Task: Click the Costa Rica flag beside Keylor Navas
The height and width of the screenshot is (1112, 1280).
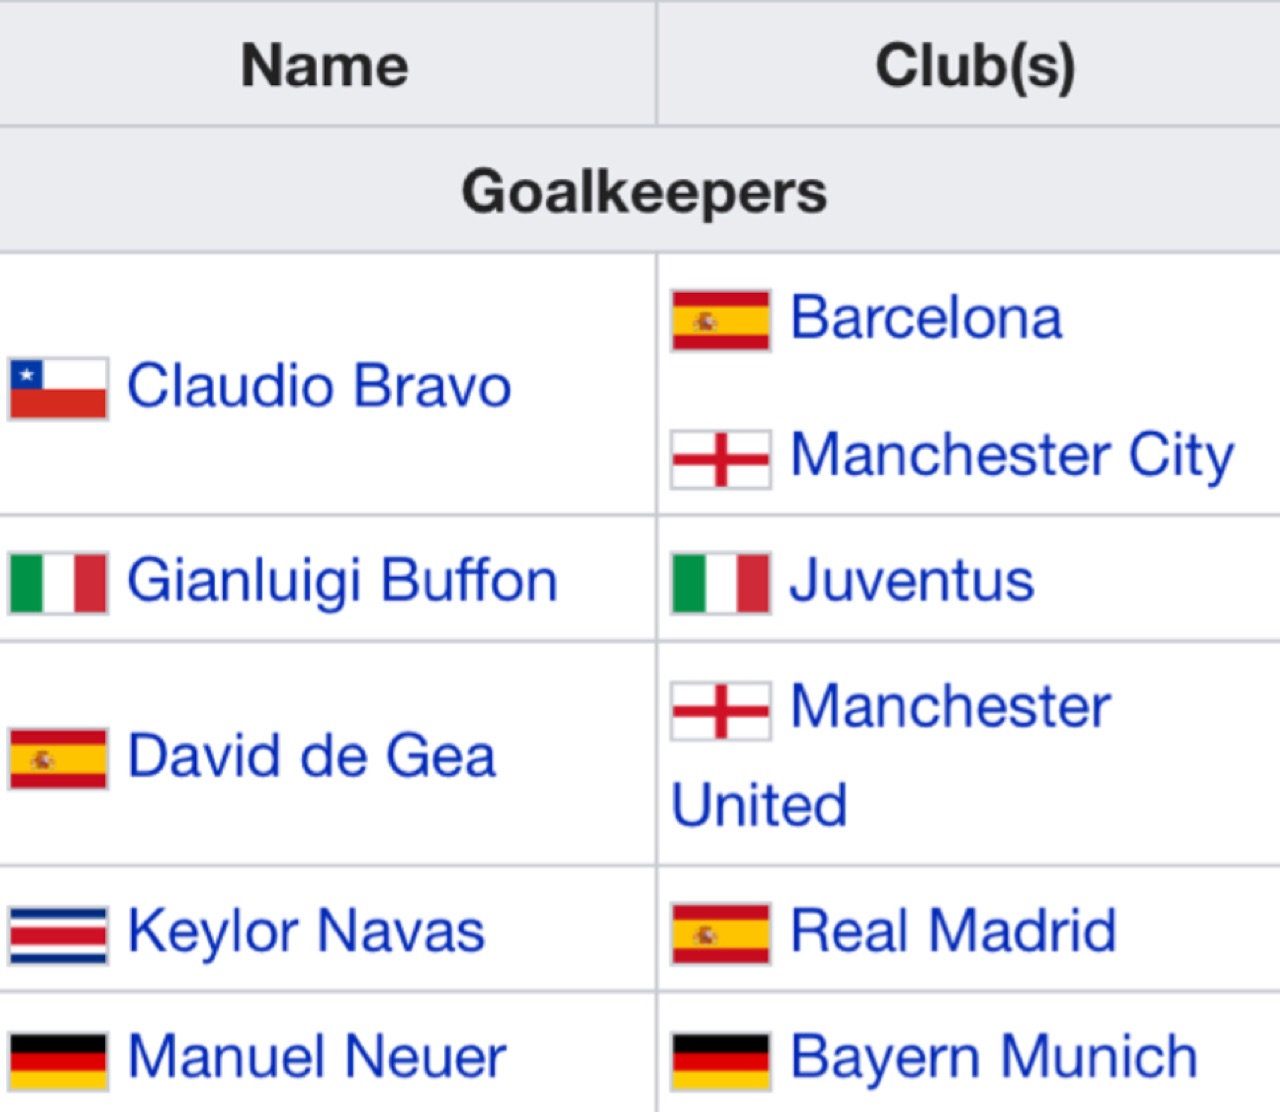Action: point(58,935)
